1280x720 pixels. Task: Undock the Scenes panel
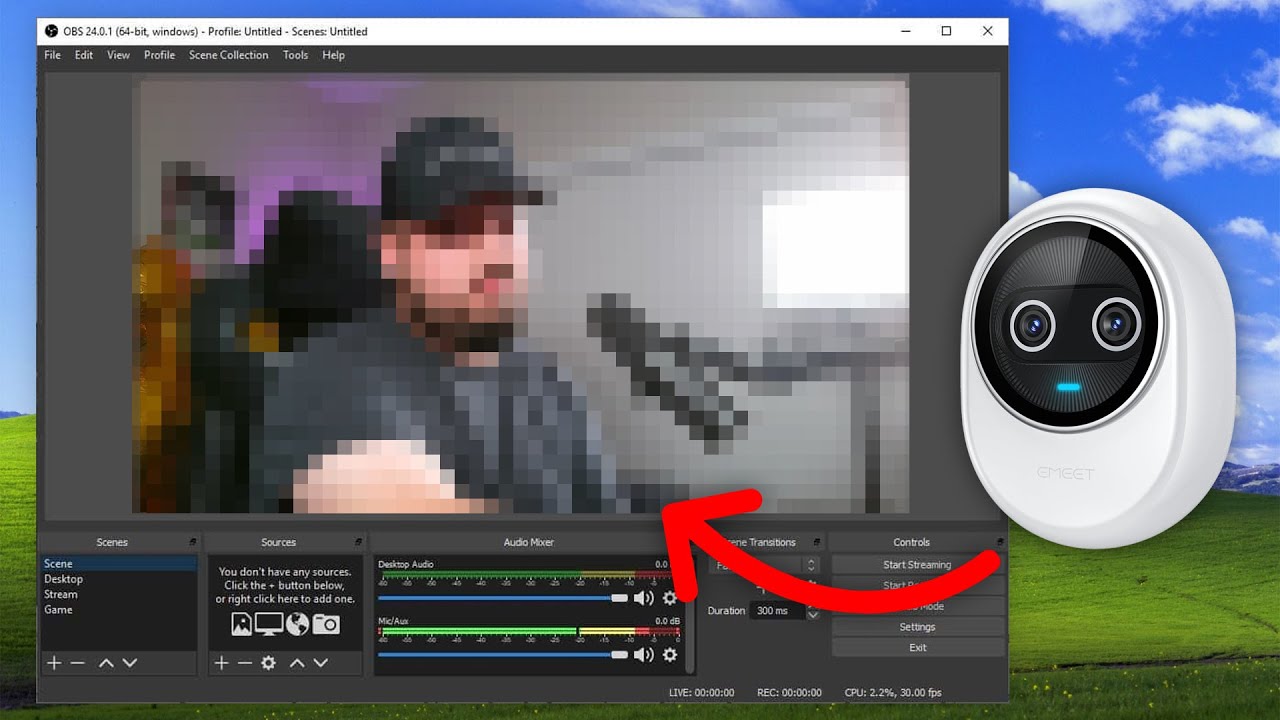(x=192, y=542)
